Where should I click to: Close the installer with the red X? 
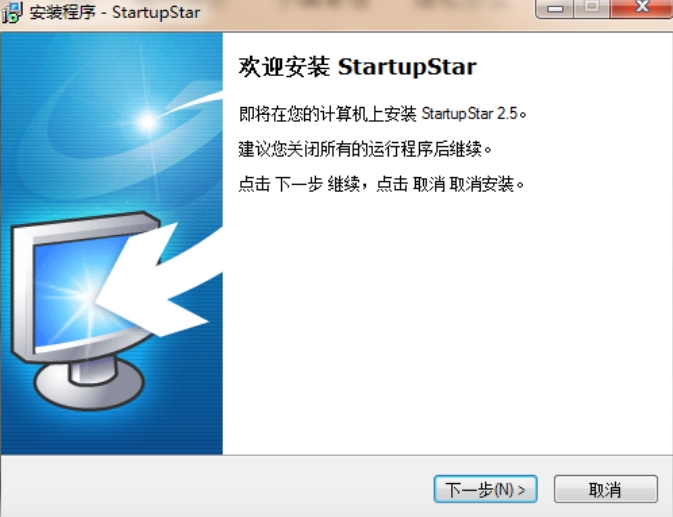[x=642, y=7]
